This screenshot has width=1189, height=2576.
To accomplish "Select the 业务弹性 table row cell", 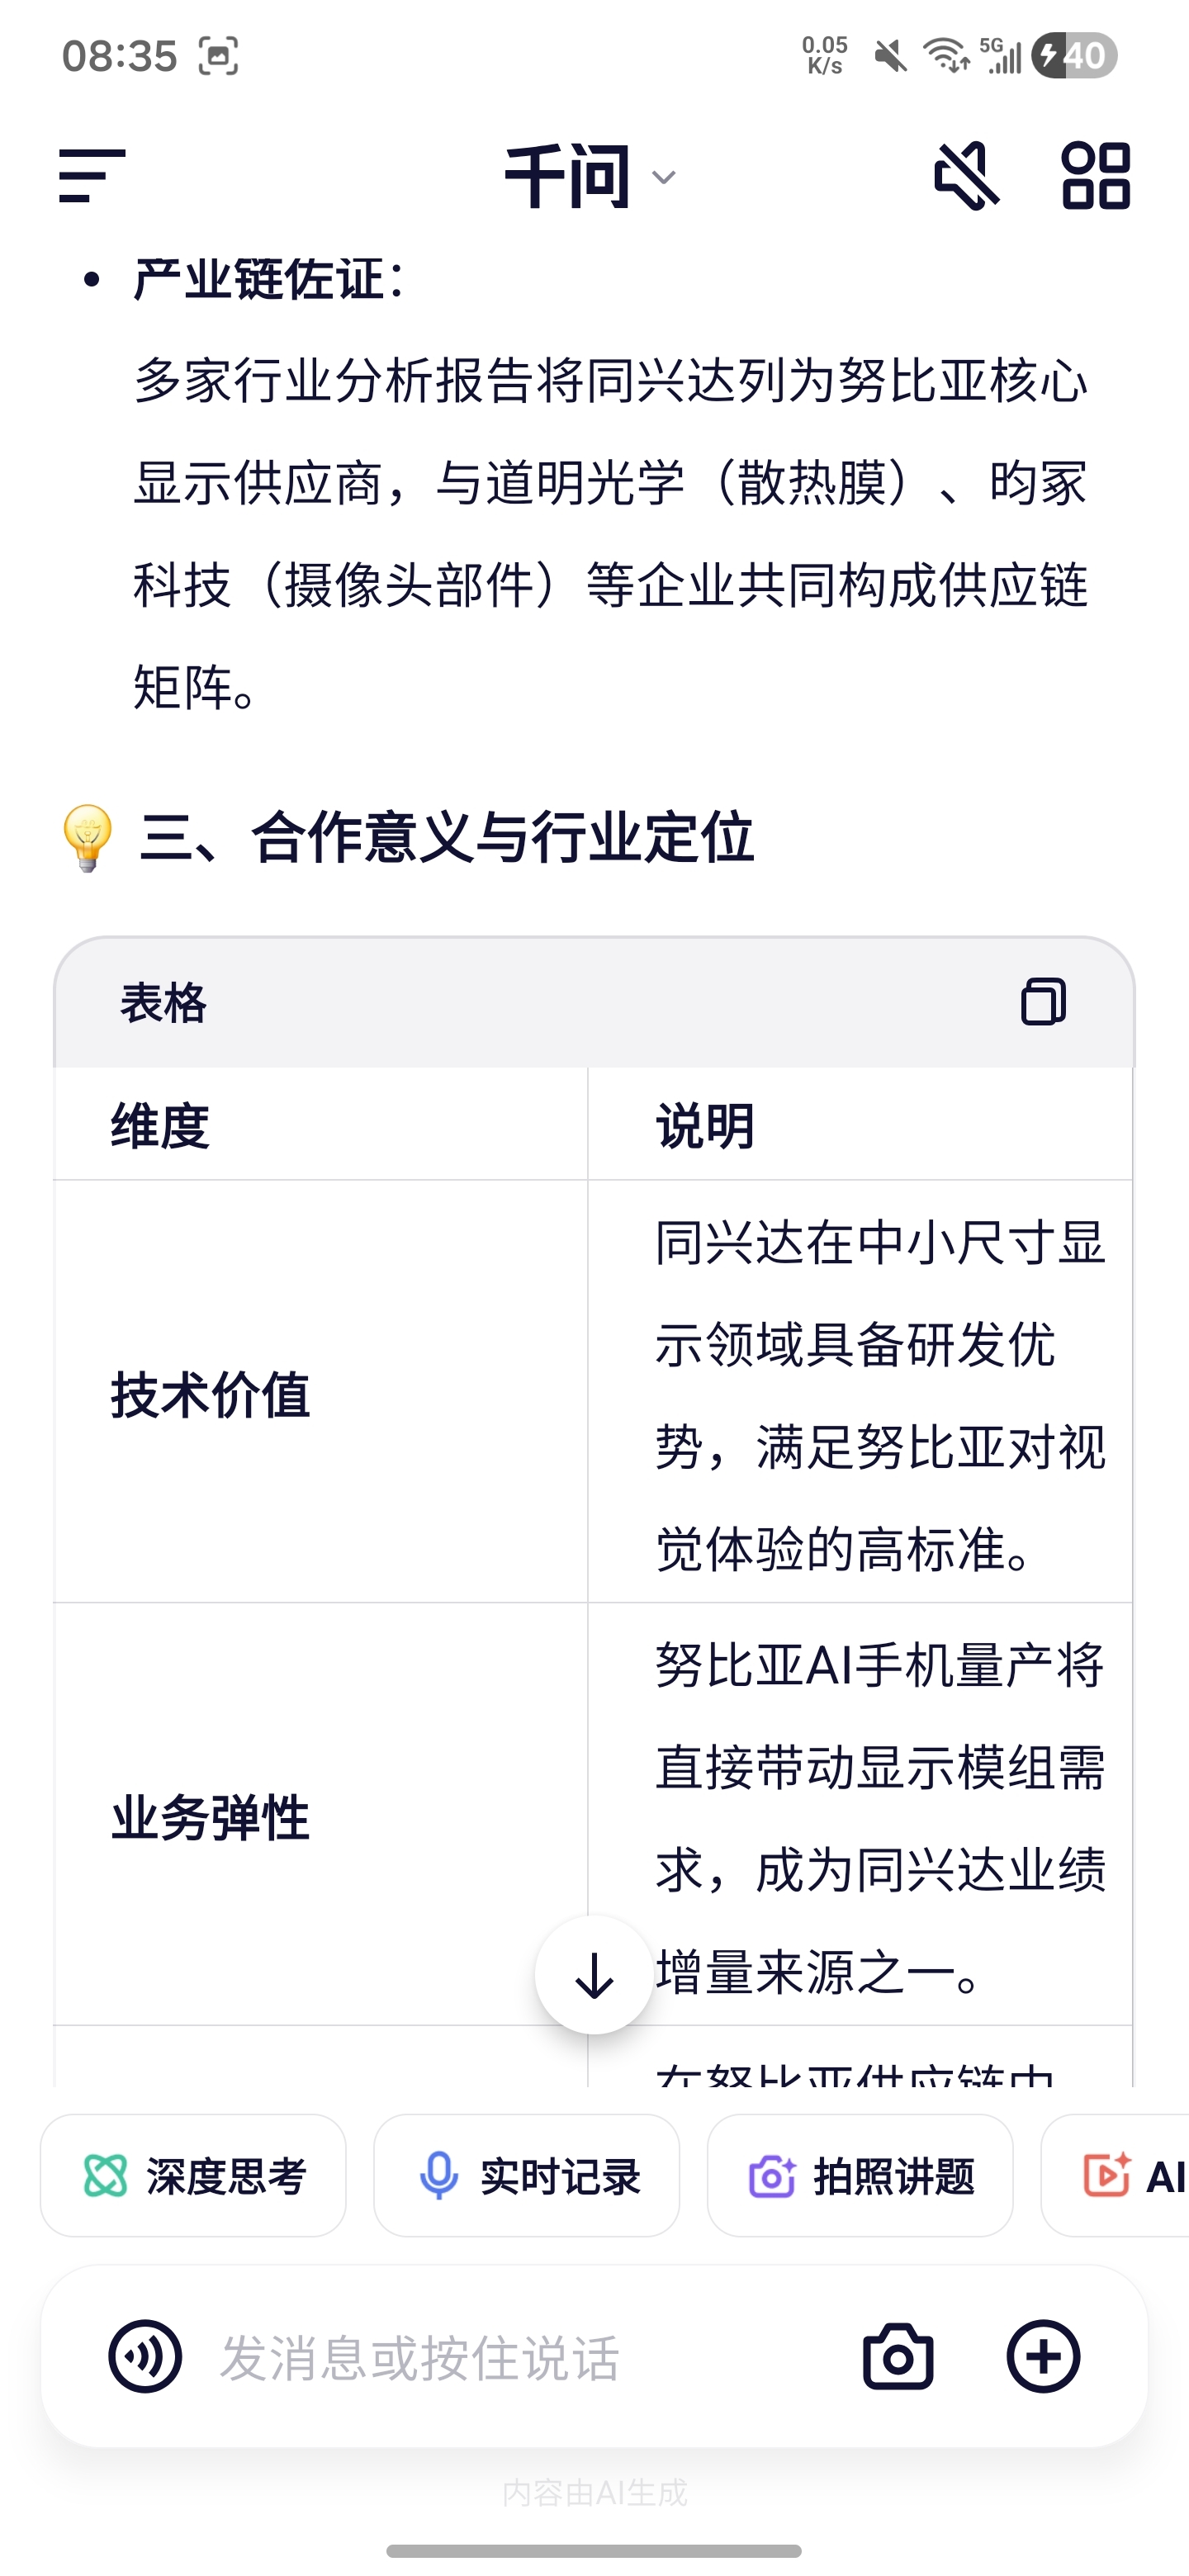I will pos(211,1816).
